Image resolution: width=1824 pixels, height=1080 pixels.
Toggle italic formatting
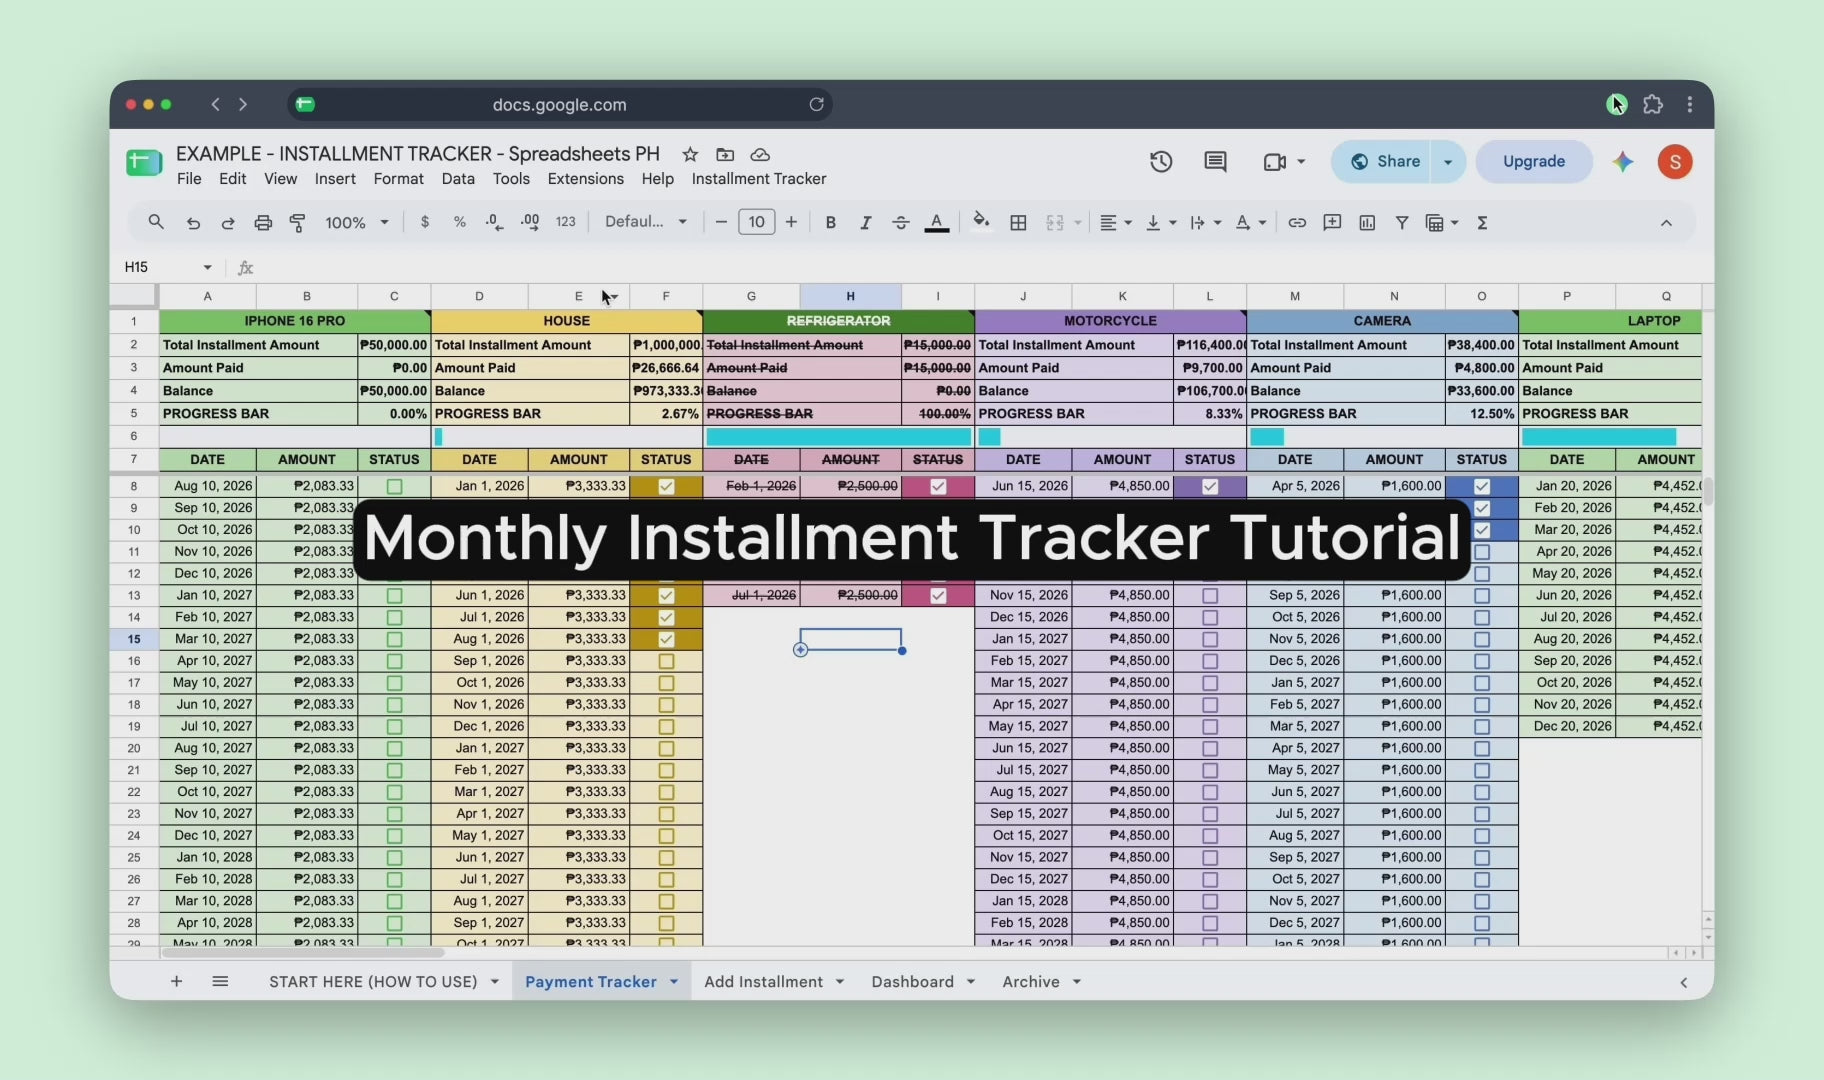[x=865, y=223]
